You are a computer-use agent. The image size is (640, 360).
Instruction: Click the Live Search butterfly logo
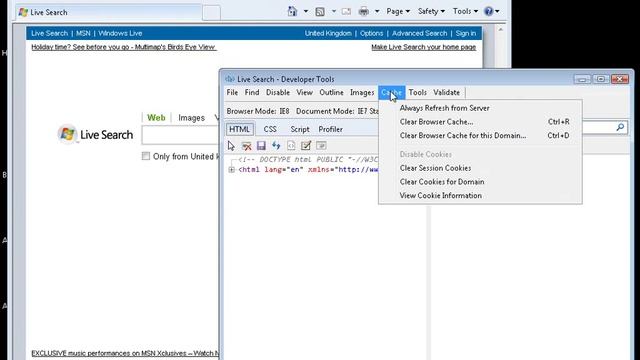pyautogui.click(x=67, y=134)
